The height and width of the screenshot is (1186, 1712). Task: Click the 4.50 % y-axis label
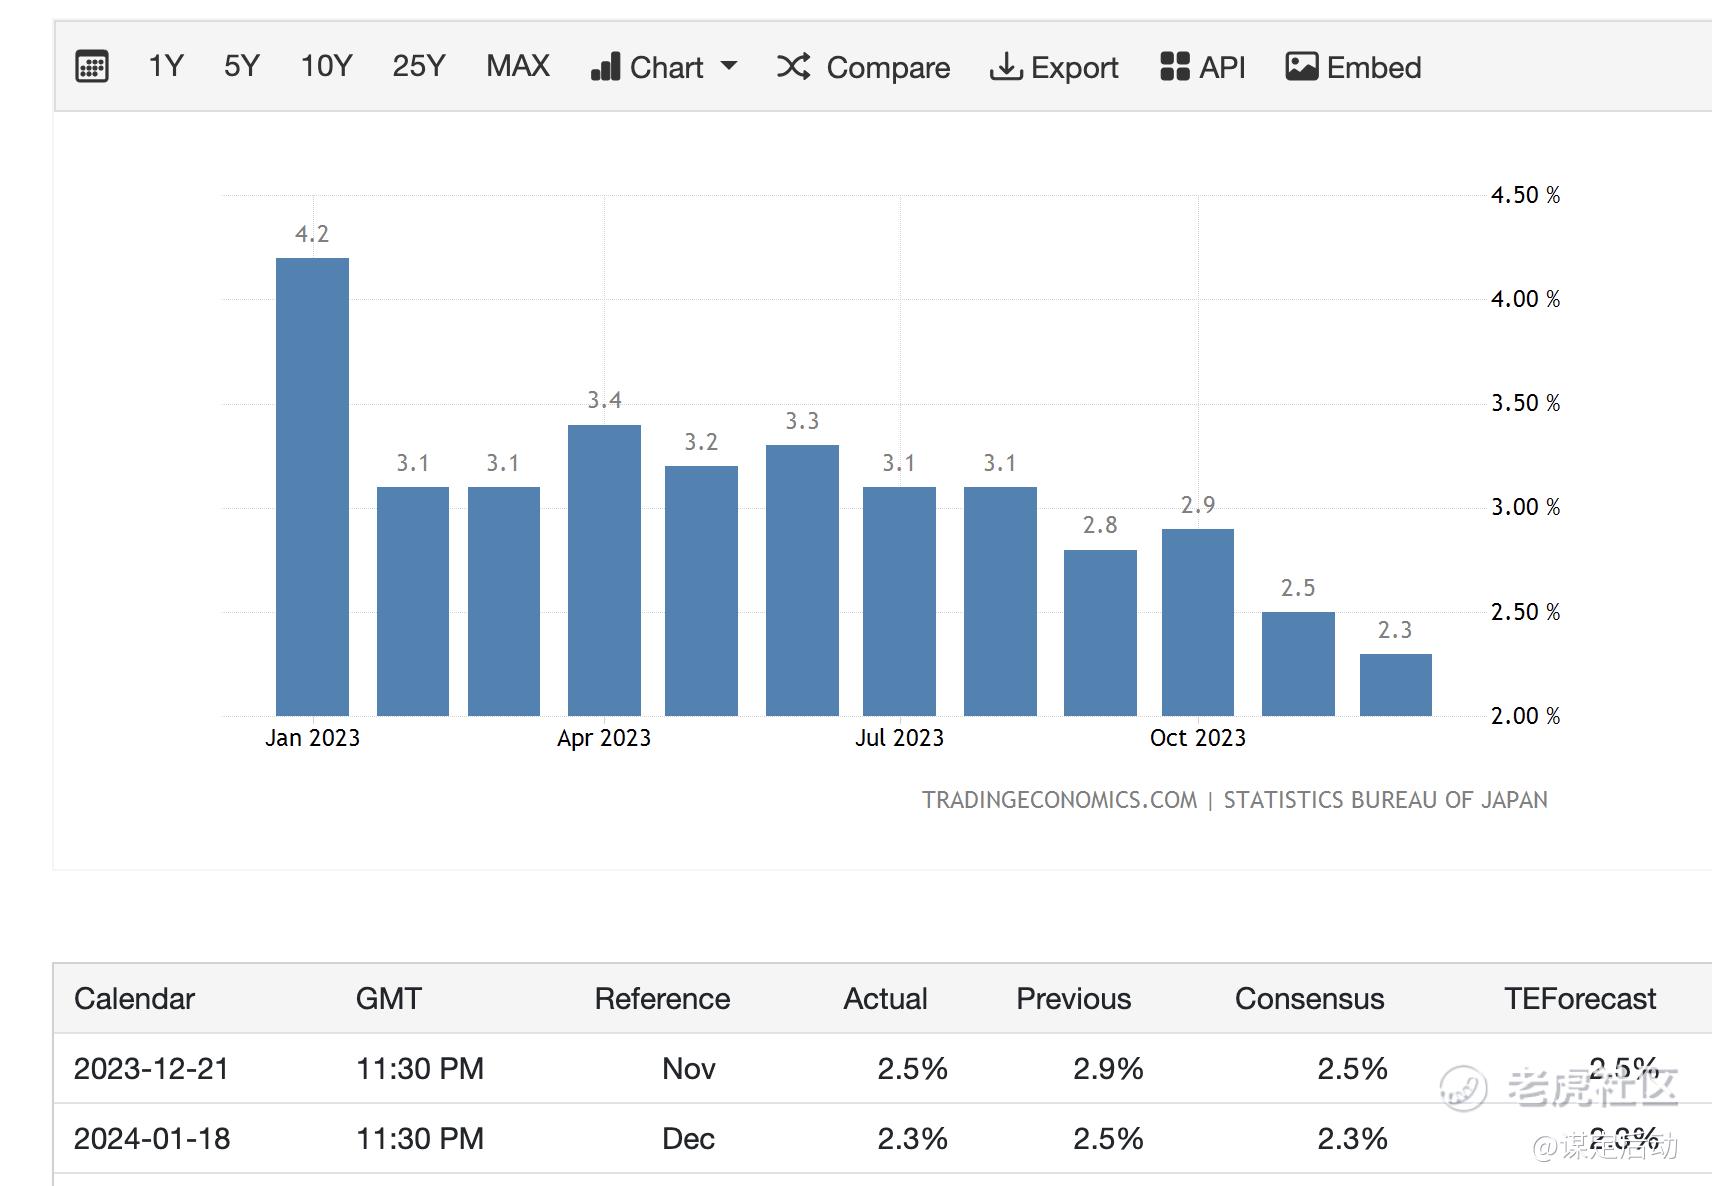1525,195
